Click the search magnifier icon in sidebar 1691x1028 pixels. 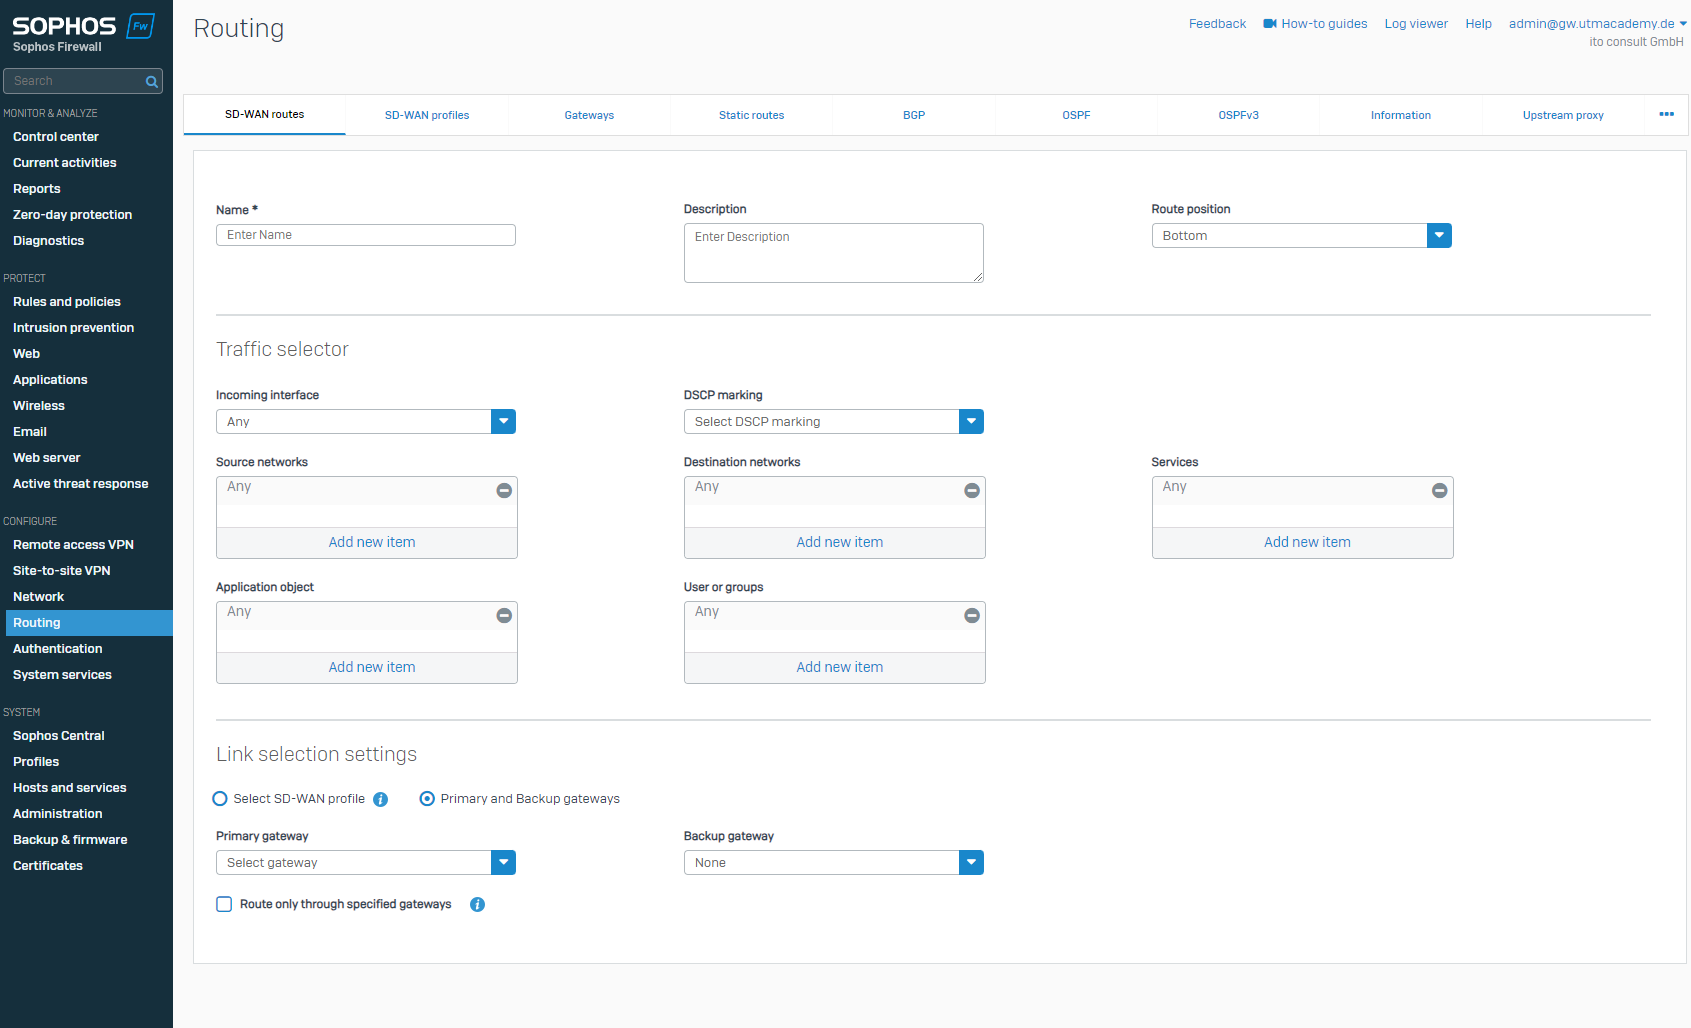pyautogui.click(x=152, y=82)
